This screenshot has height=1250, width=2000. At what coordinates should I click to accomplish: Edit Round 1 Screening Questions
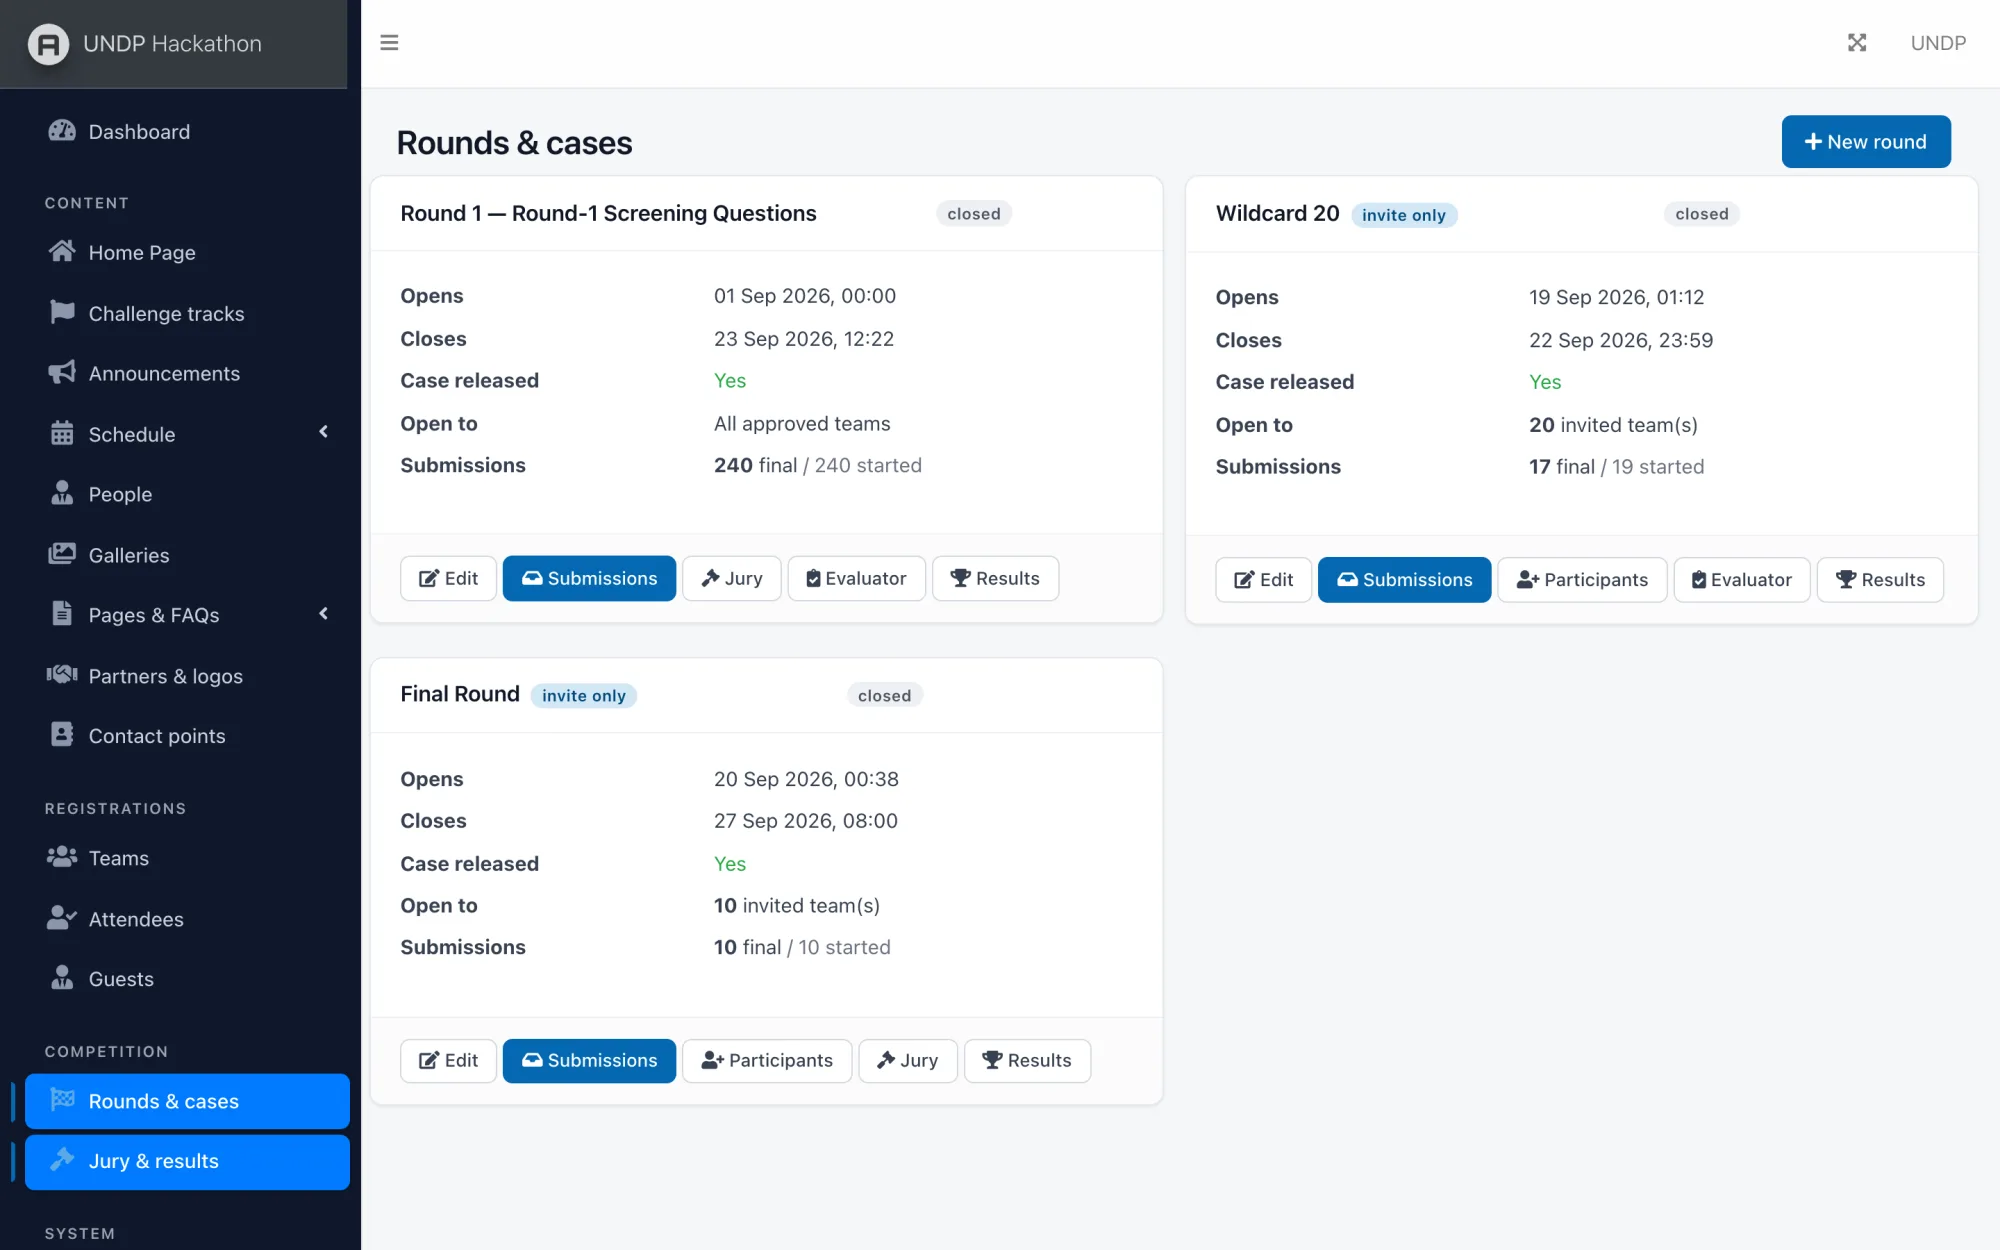(448, 578)
